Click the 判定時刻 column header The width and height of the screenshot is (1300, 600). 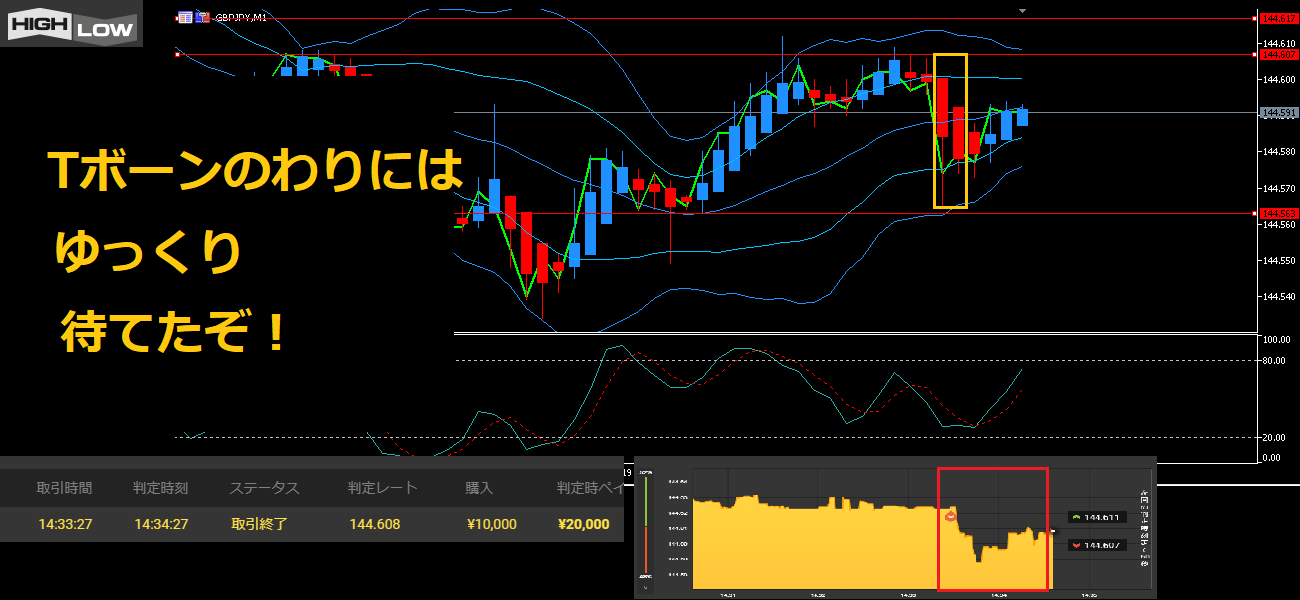click(x=160, y=488)
